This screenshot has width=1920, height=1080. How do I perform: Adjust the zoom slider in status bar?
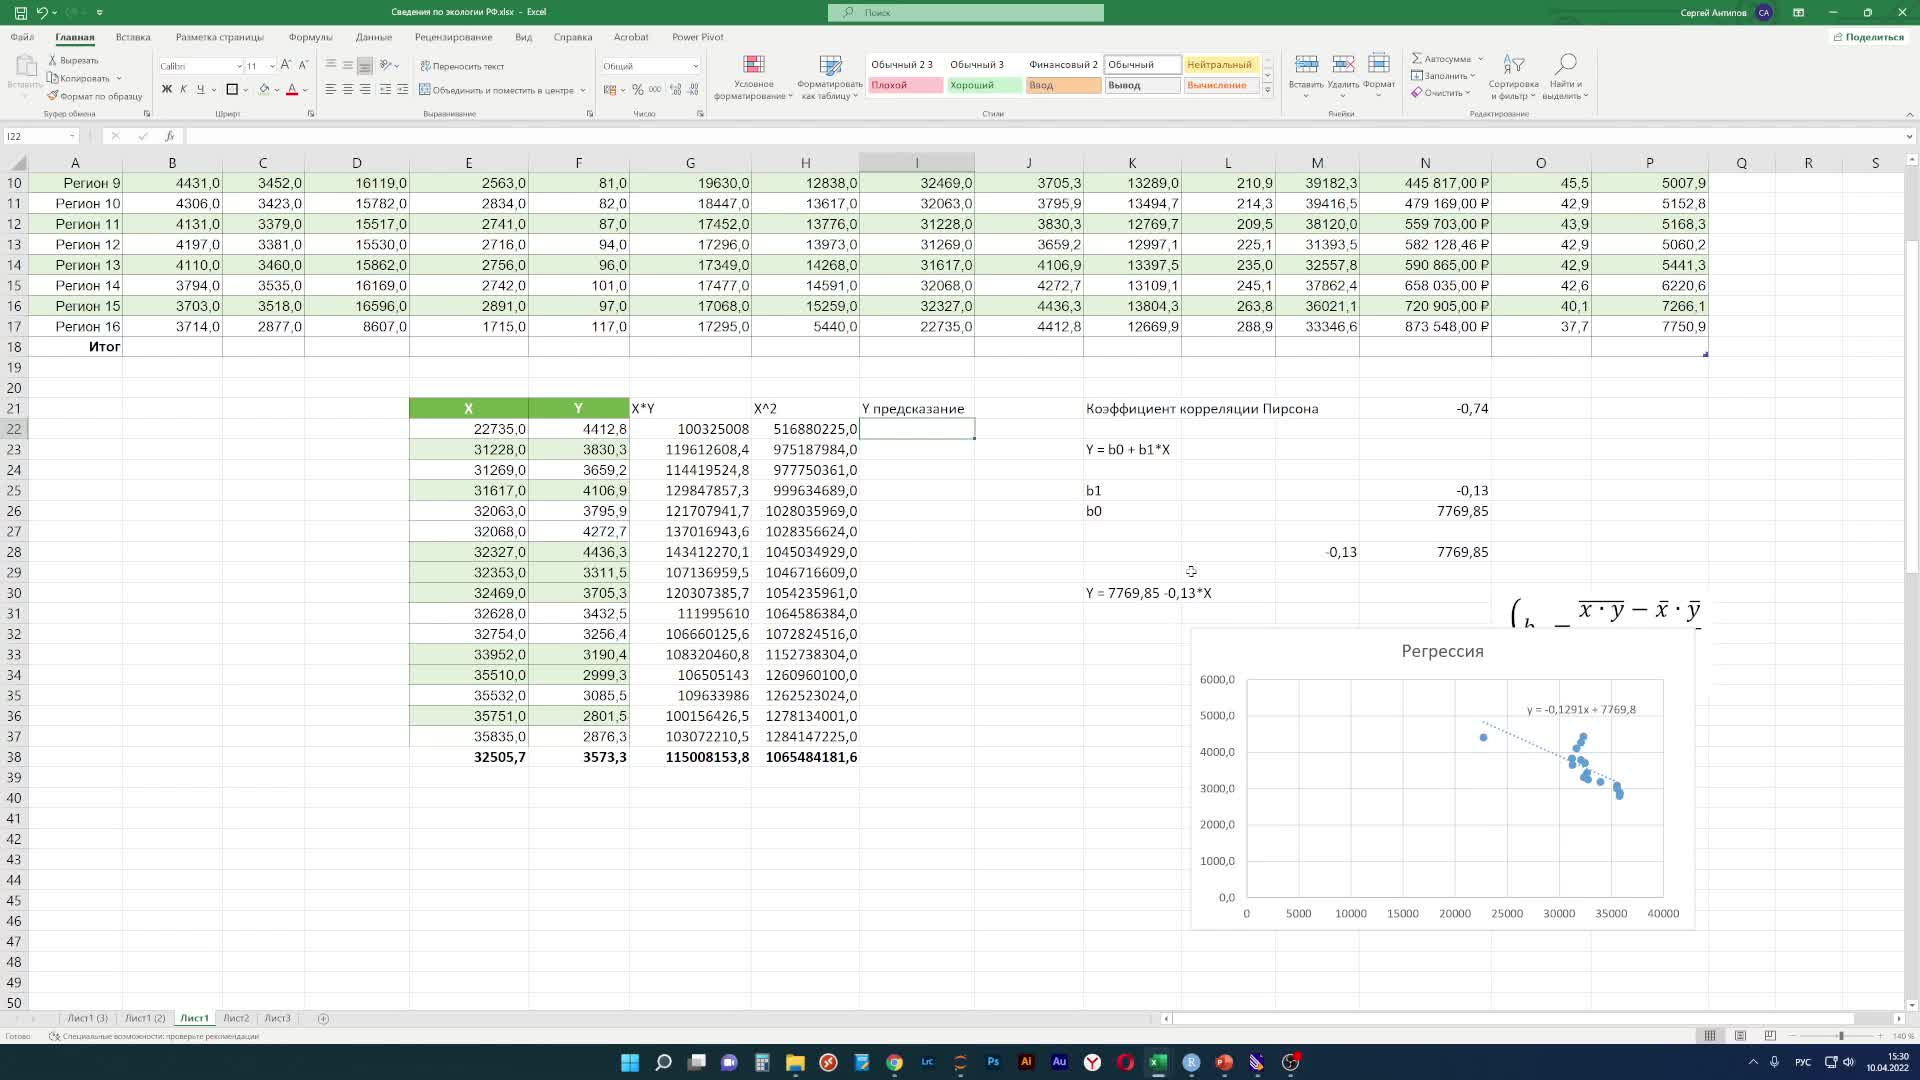point(1841,1036)
